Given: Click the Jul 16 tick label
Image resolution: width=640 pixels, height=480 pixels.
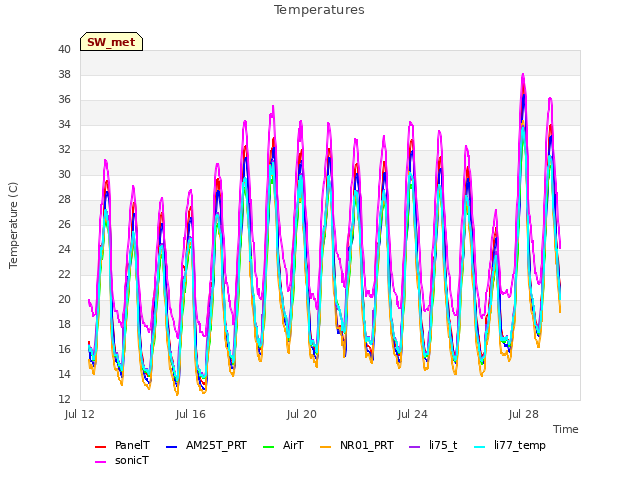Looking at the screenshot, I should click(191, 415).
